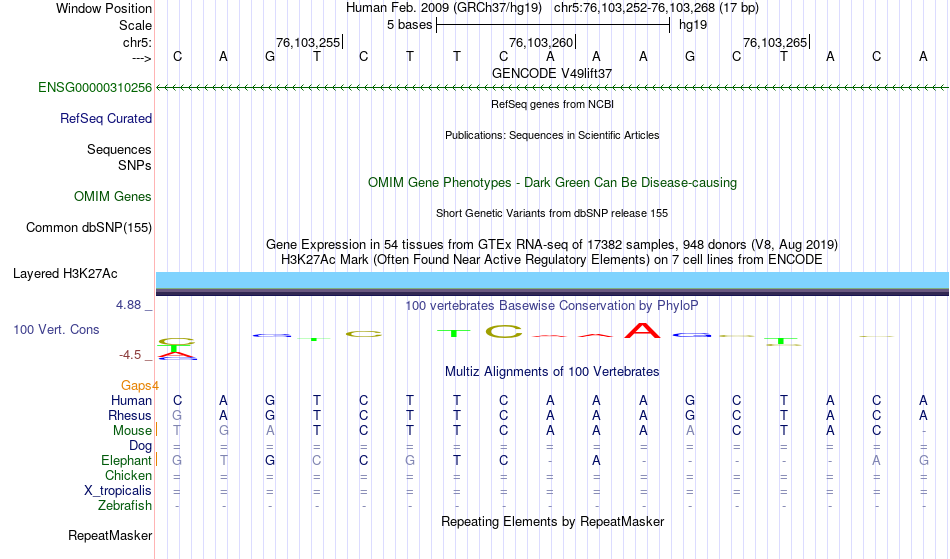Screen dimensions: 950x559
Task: Select the Chicken species row label
Action: 128,476
